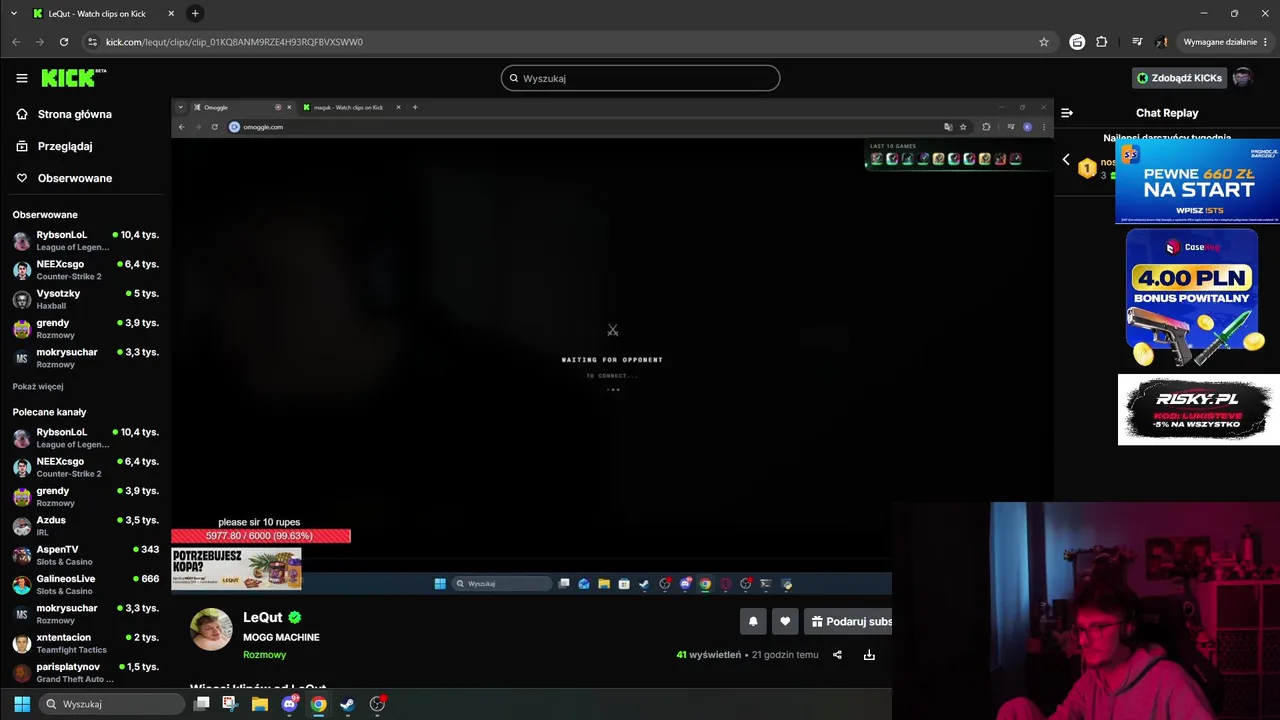Viewport: 1280px width, 720px height.
Task: Close the LeQut Kick tab
Action: tap(171, 14)
